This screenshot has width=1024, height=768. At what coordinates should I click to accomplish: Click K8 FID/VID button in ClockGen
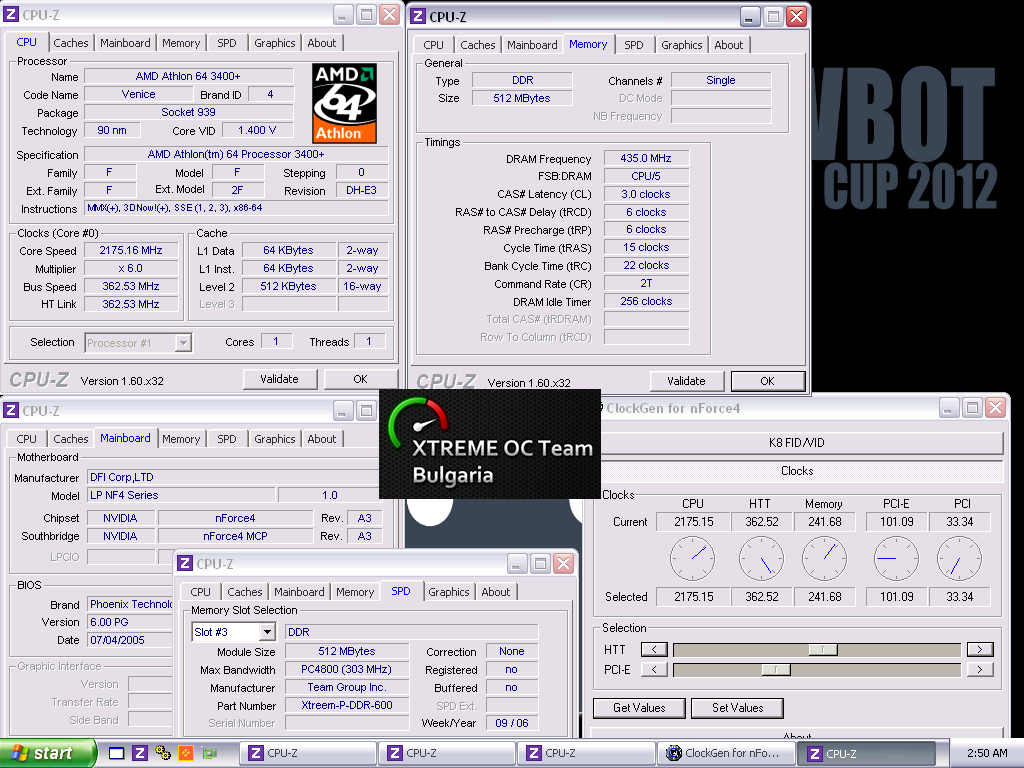coord(797,443)
